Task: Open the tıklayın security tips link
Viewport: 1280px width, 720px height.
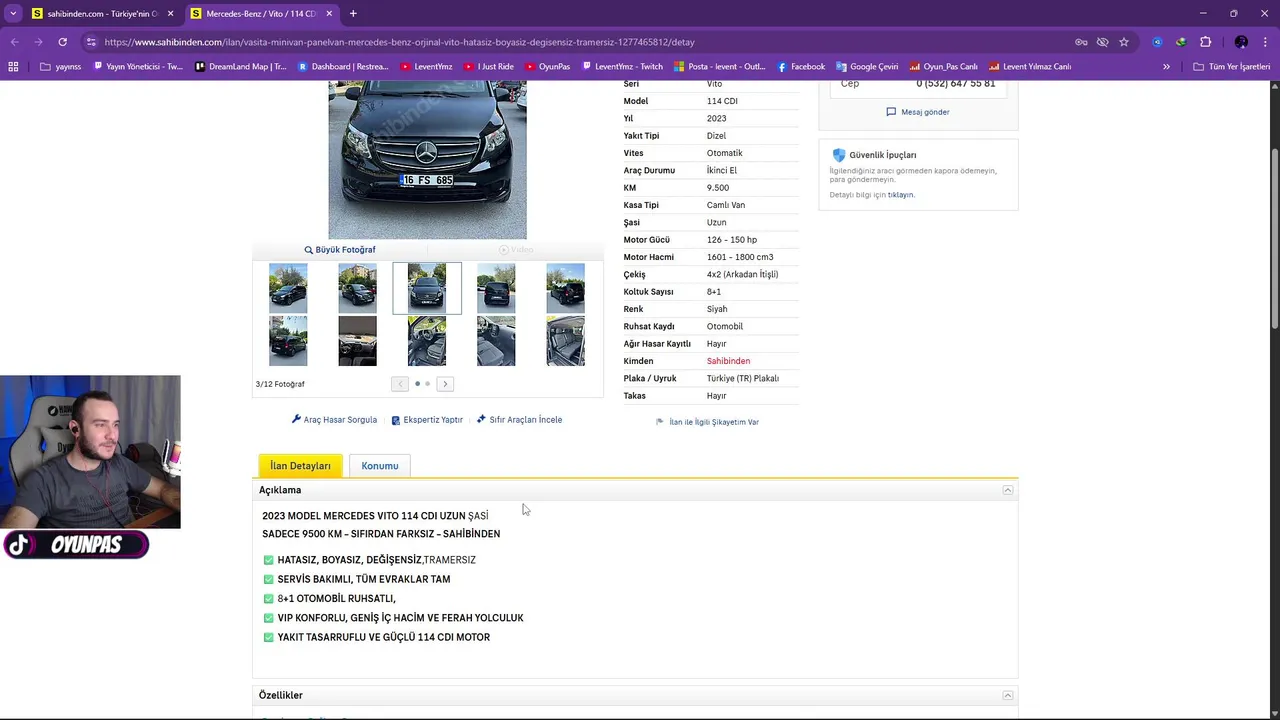Action: 900,195
